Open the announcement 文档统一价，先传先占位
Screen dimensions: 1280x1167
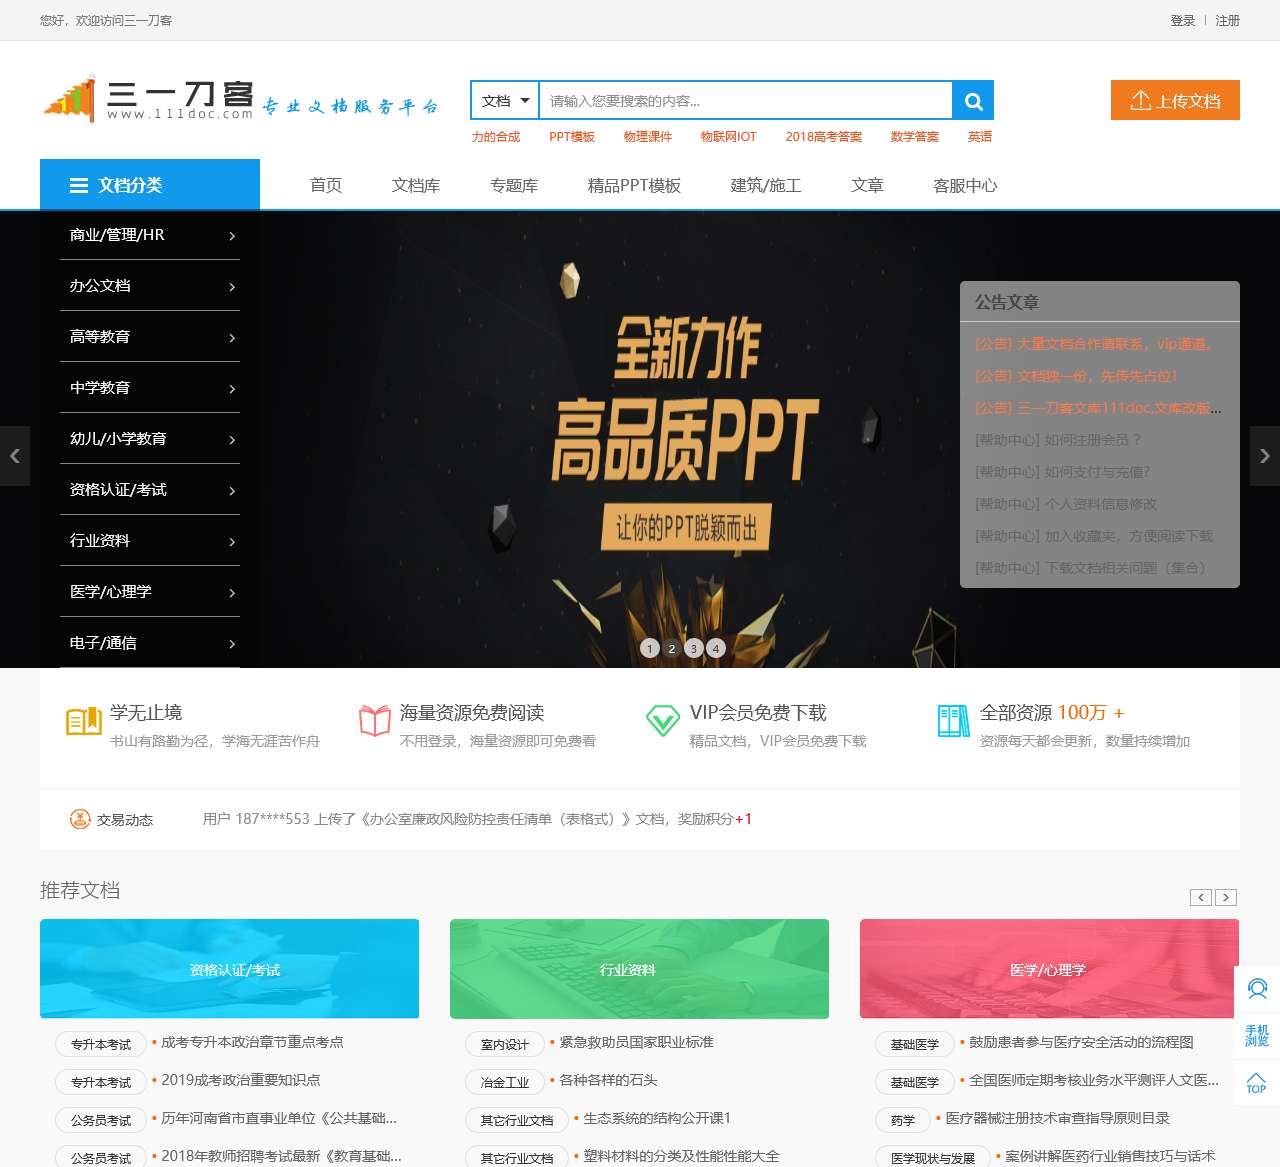coord(1076,376)
